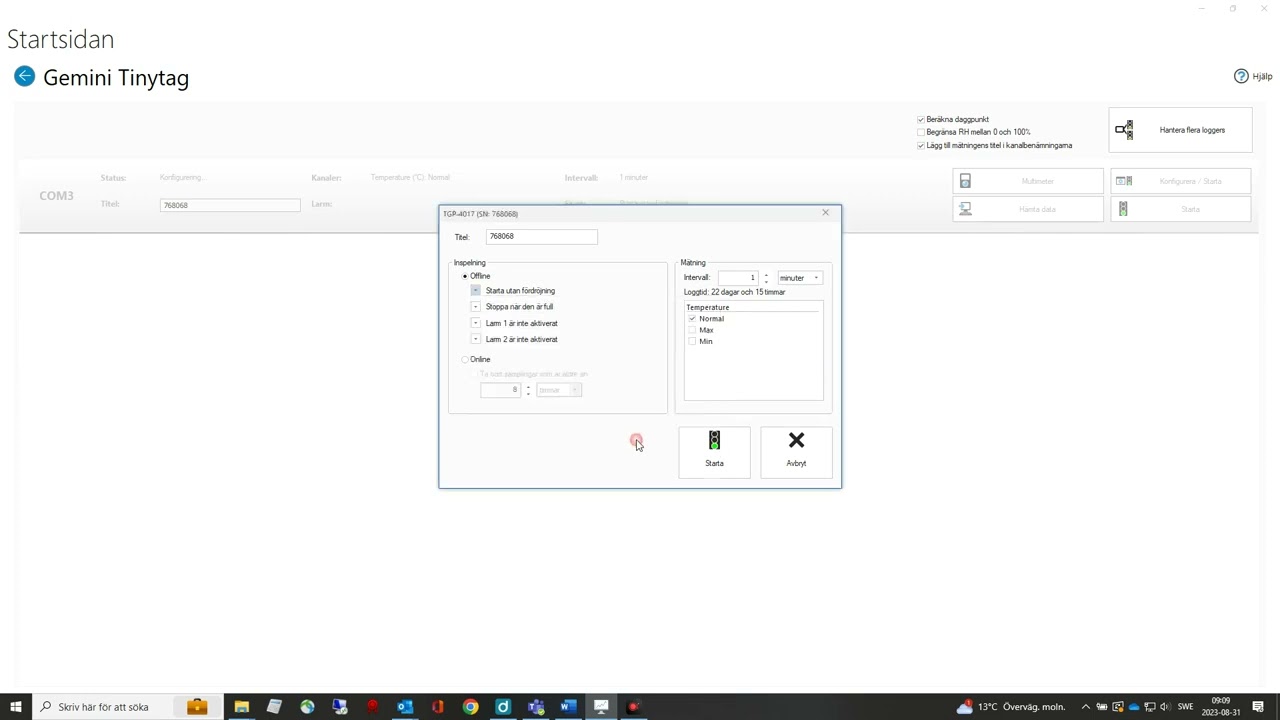The height and width of the screenshot is (720, 1280).
Task: Increase the Intervall value with up arrow
Action: [766, 275]
